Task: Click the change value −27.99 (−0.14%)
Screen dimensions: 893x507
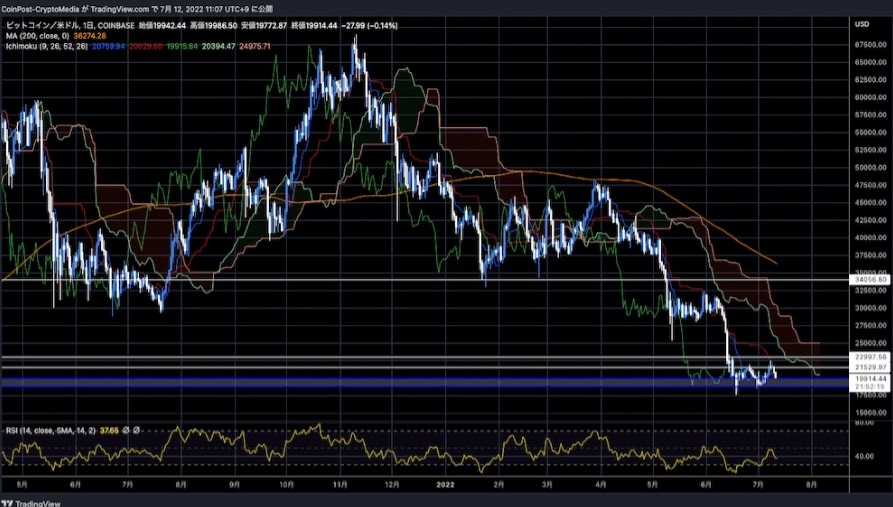Action: tap(369, 26)
